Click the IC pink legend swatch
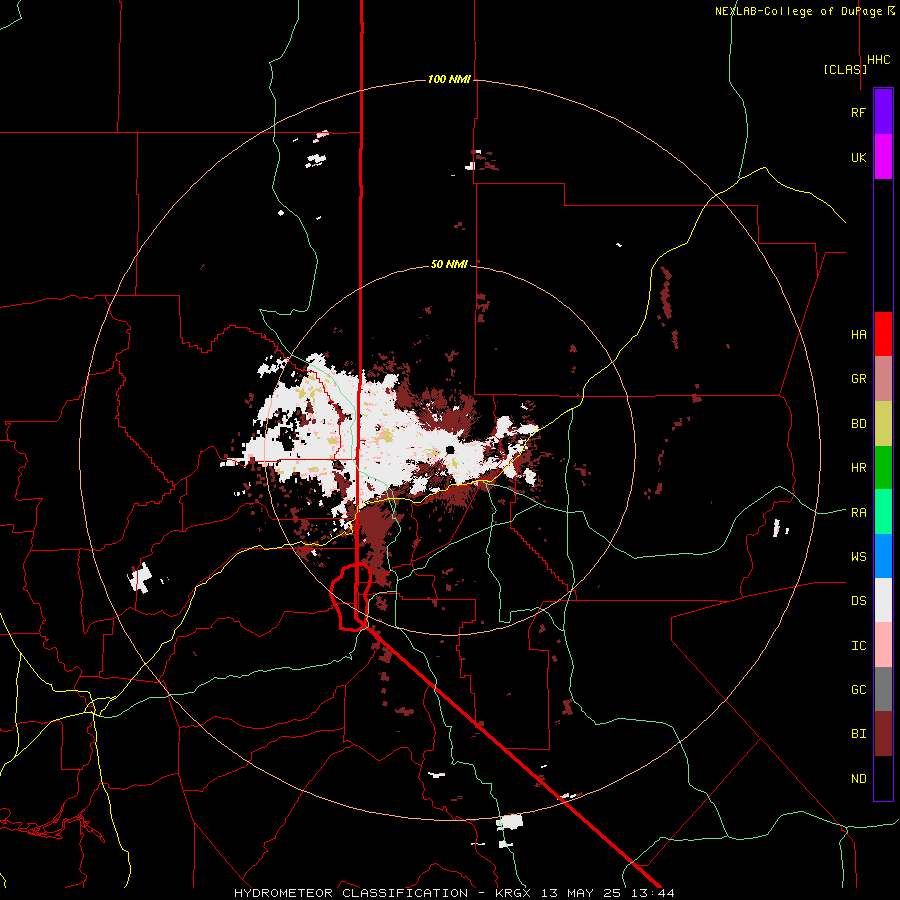The width and height of the screenshot is (900, 900). click(x=883, y=645)
